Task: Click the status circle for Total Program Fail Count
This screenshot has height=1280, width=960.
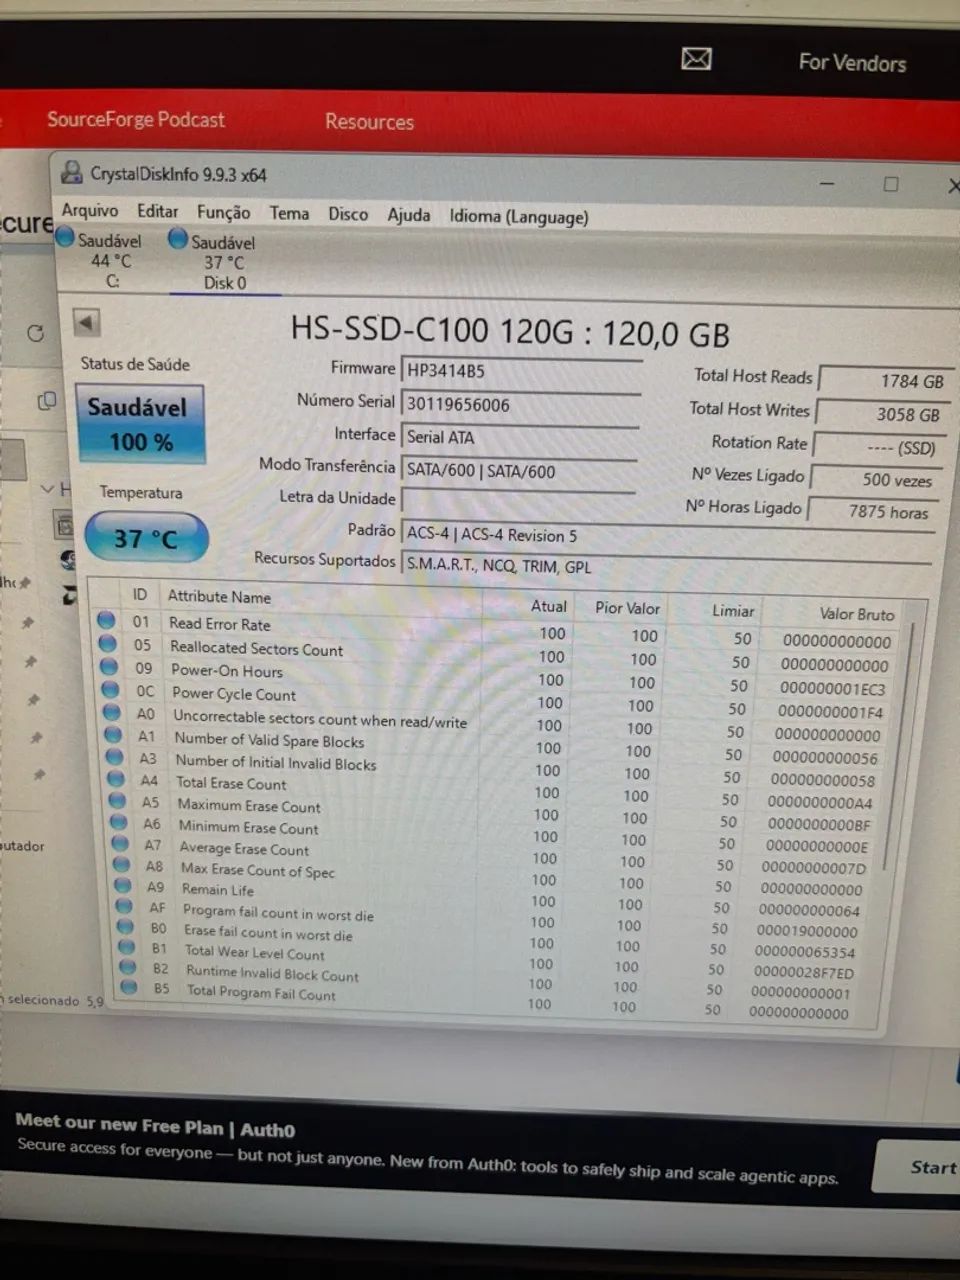Action: tap(129, 987)
